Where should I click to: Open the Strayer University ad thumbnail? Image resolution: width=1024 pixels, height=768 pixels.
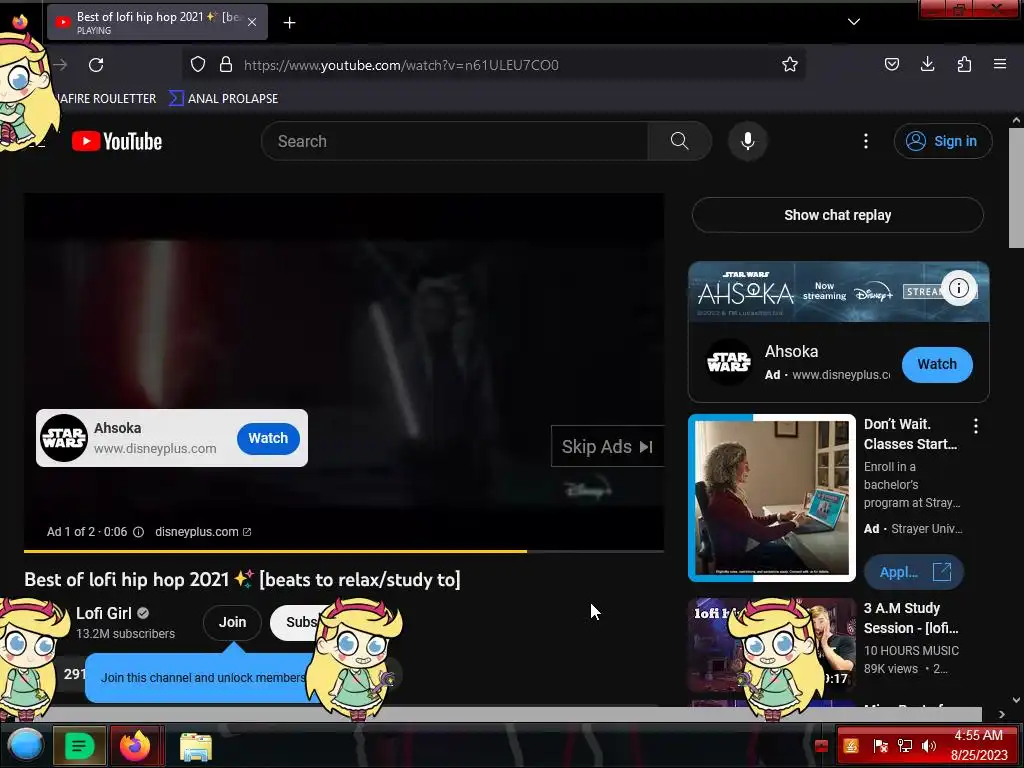772,498
